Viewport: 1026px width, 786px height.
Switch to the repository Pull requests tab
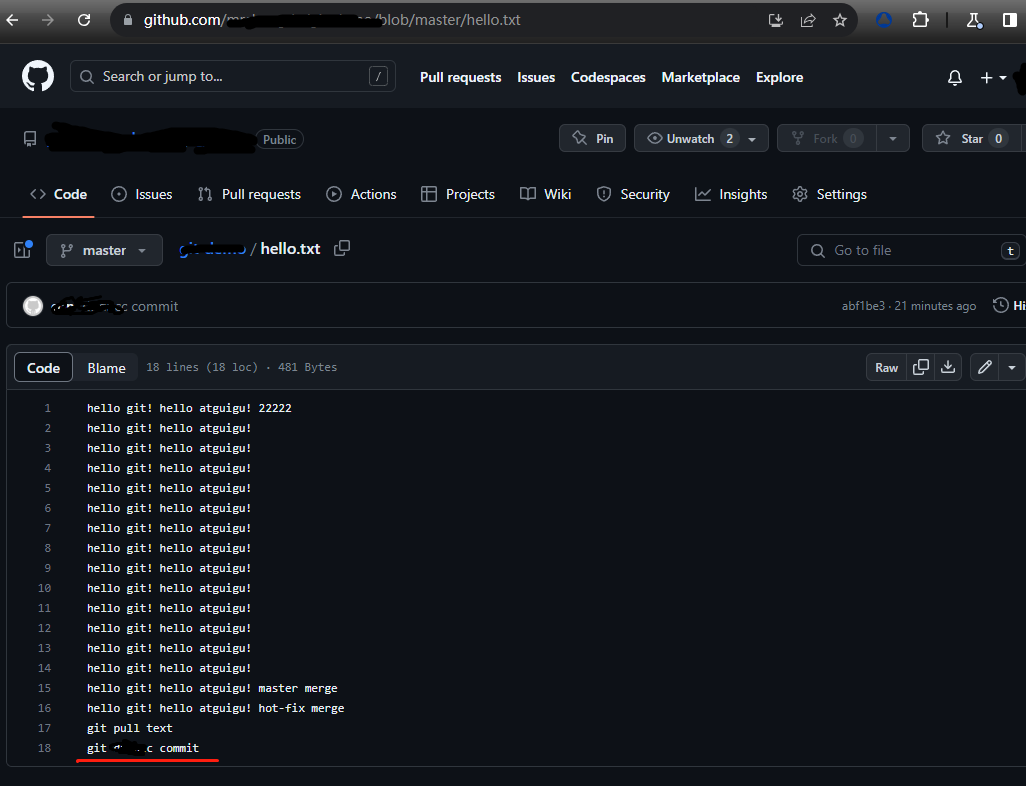pos(249,194)
